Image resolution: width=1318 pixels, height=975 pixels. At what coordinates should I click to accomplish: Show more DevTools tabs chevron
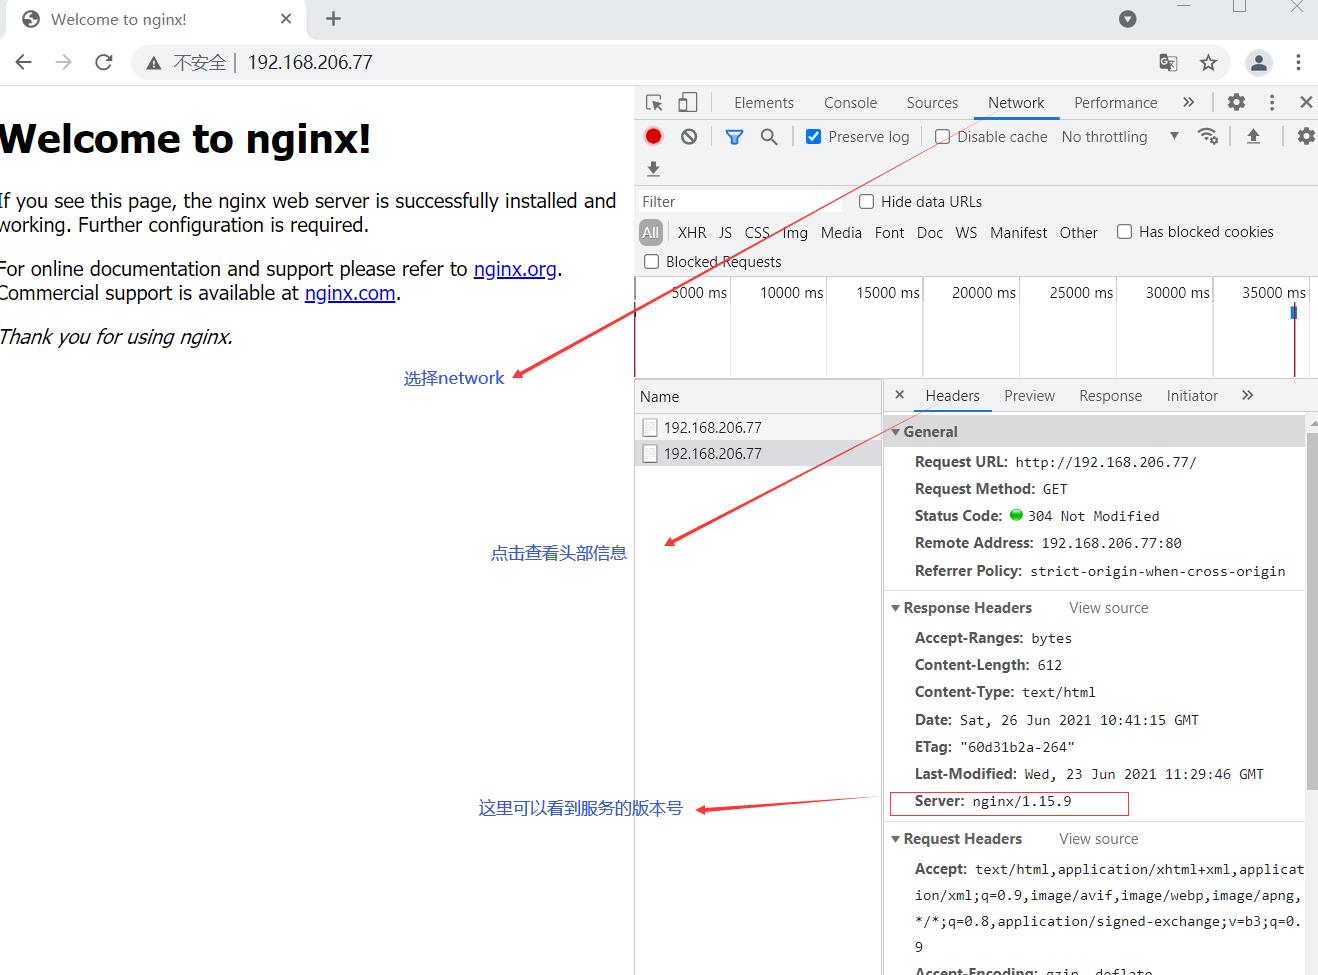(x=1188, y=102)
